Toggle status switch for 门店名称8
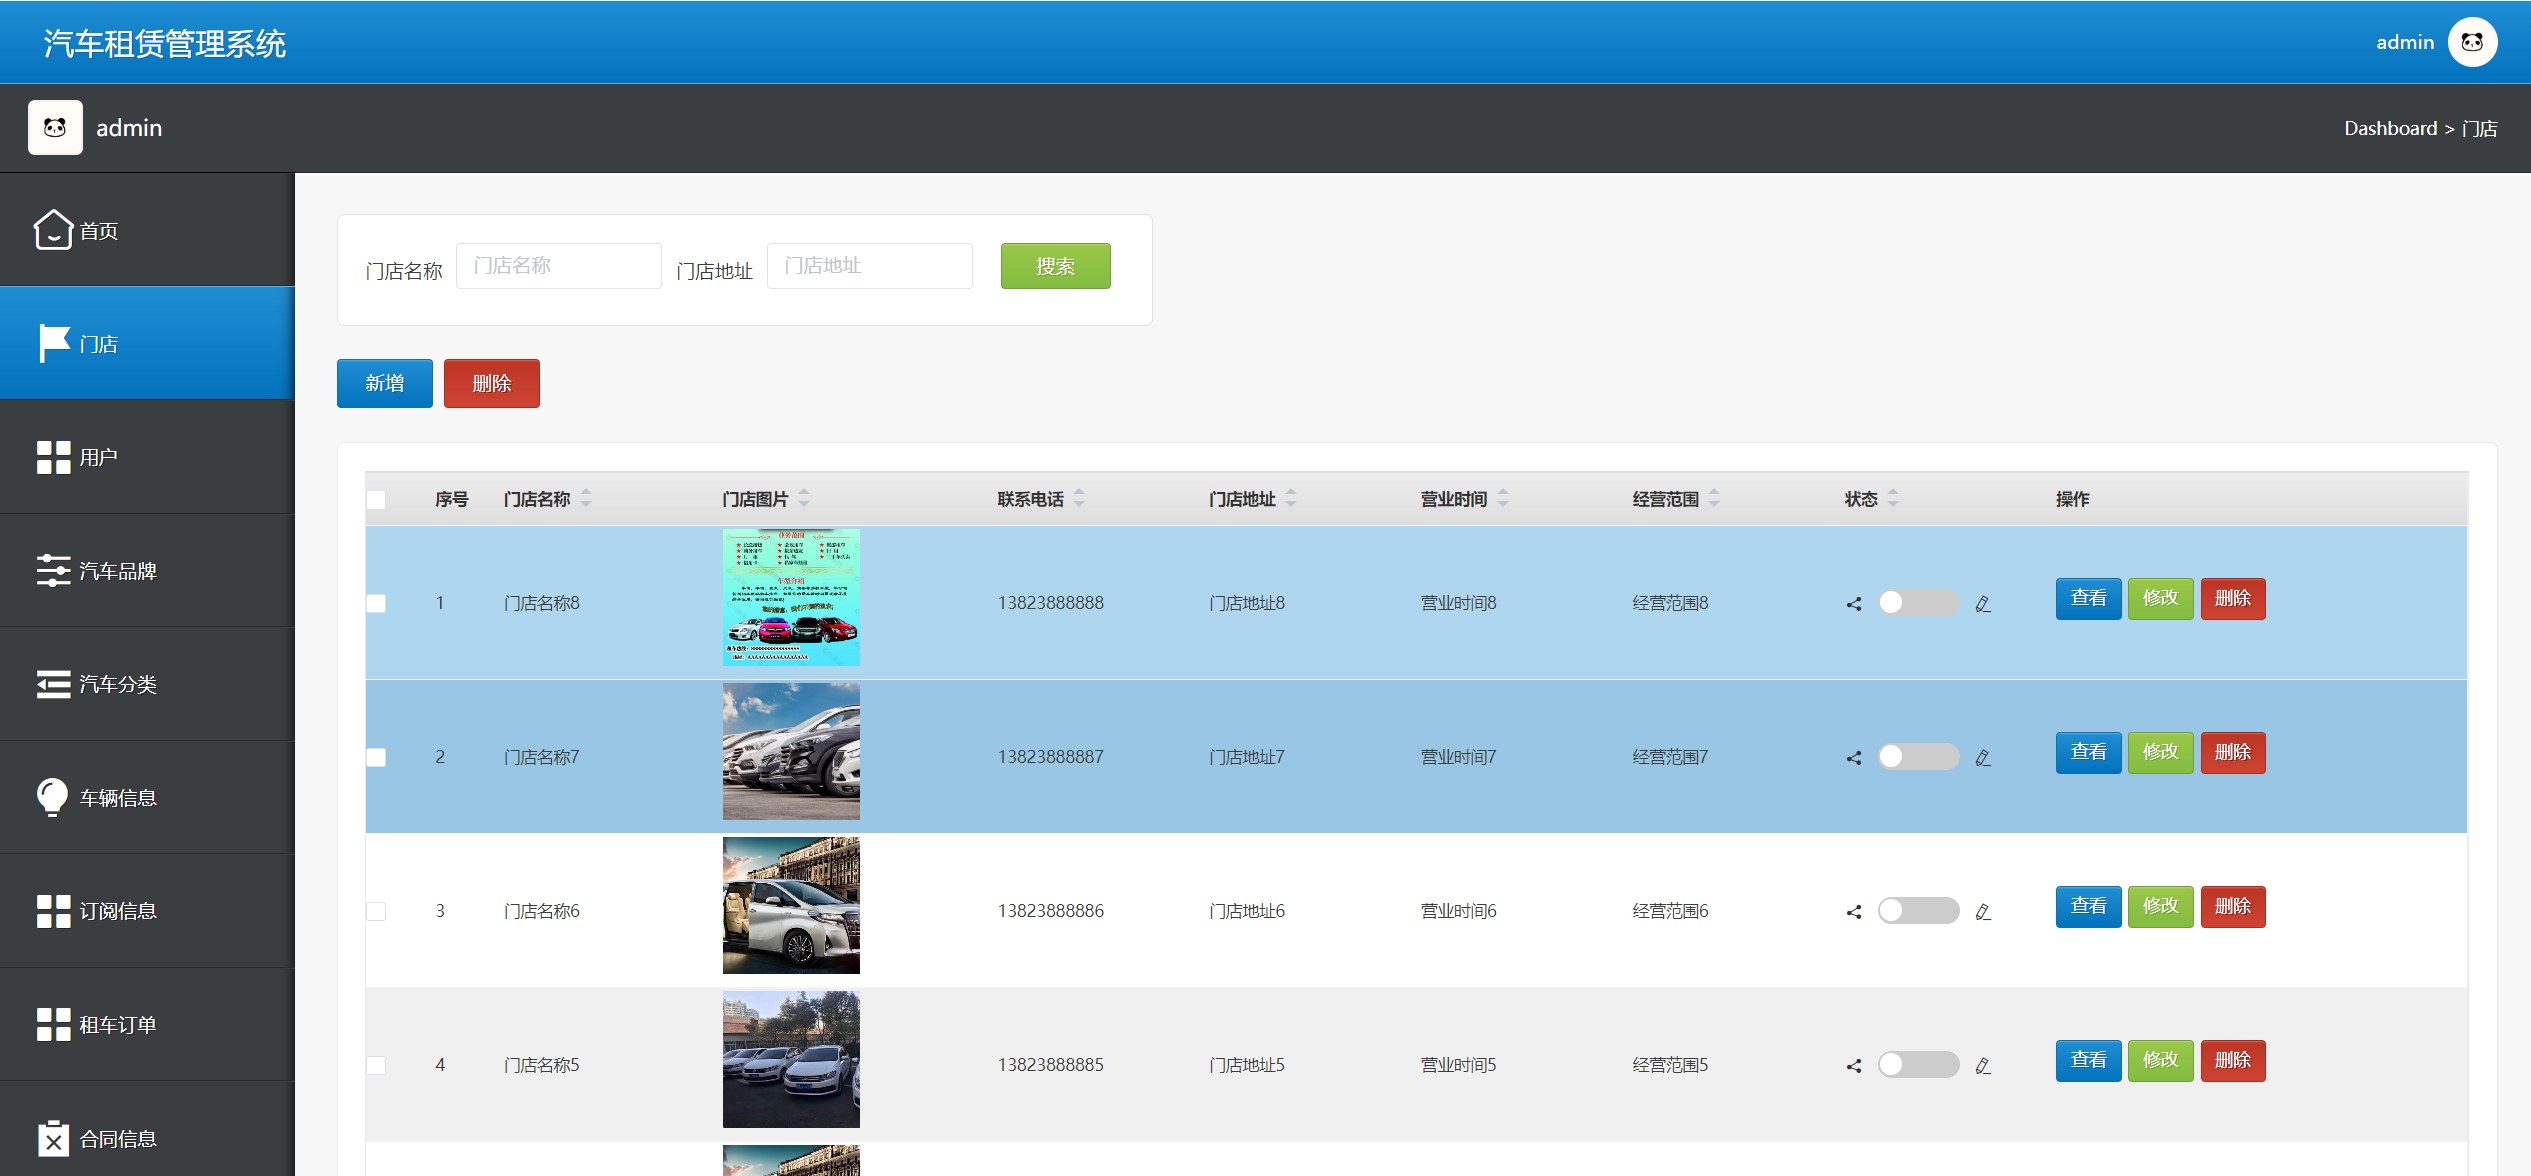The image size is (2531, 1176). tap(1918, 602)
